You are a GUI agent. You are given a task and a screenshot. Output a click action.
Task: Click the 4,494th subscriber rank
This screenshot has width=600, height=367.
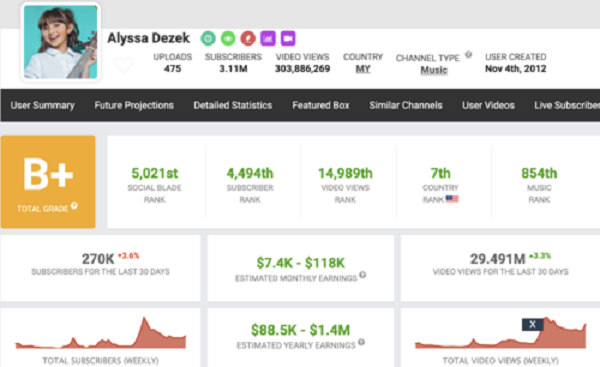click(x=250, y=173)
